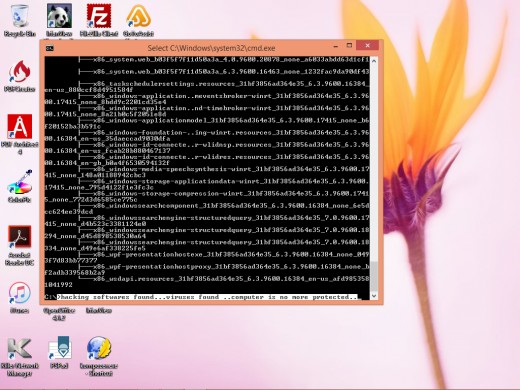Close the cmd.exe window

pyautogui.click(x=367, y=46)
